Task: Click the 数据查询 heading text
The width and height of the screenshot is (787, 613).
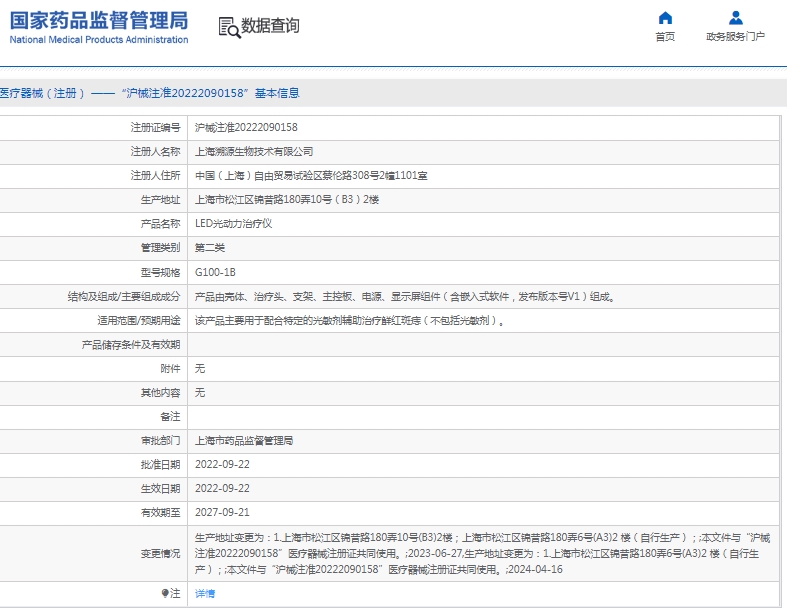Action: 271,26
